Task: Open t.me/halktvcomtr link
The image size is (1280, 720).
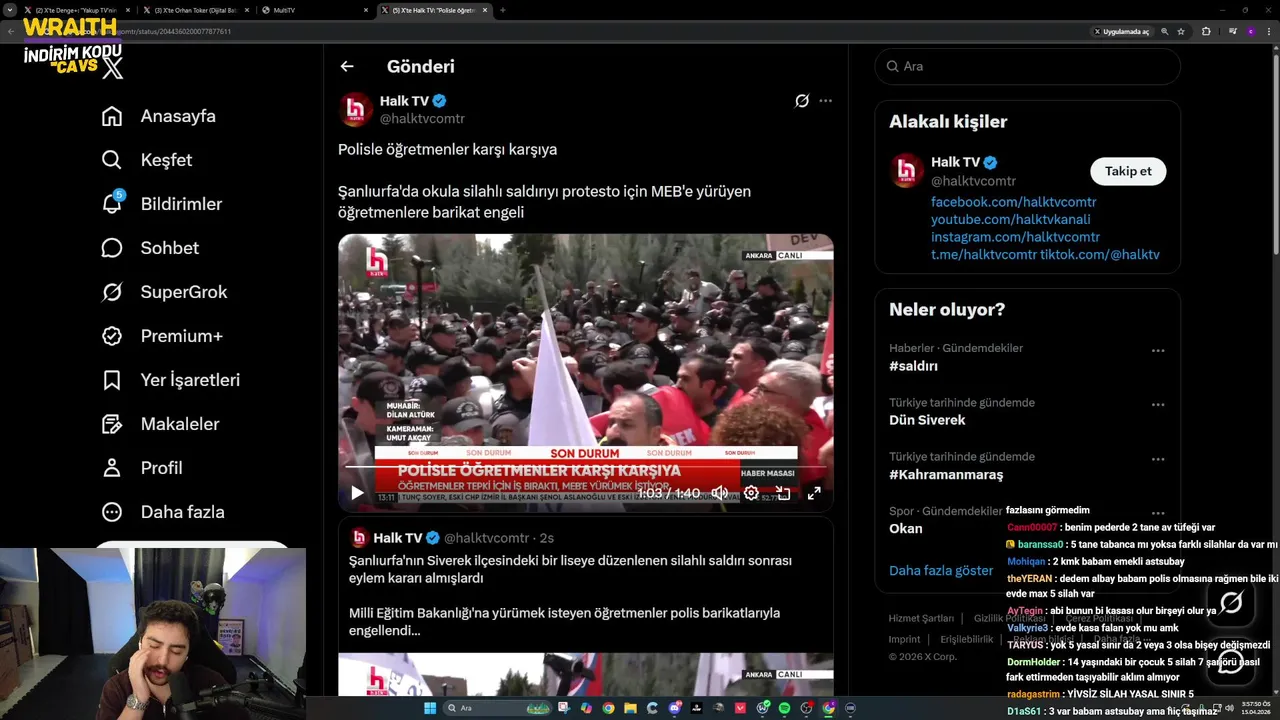Action: (x=984, y=255)
